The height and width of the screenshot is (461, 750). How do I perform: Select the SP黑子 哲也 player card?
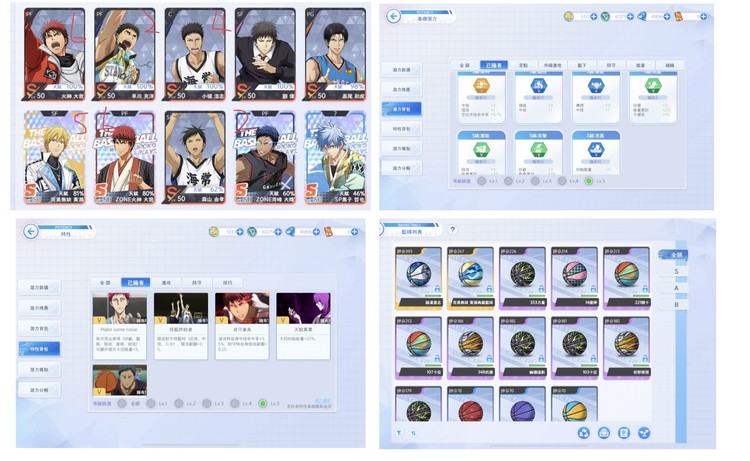(x=336, y=157)
